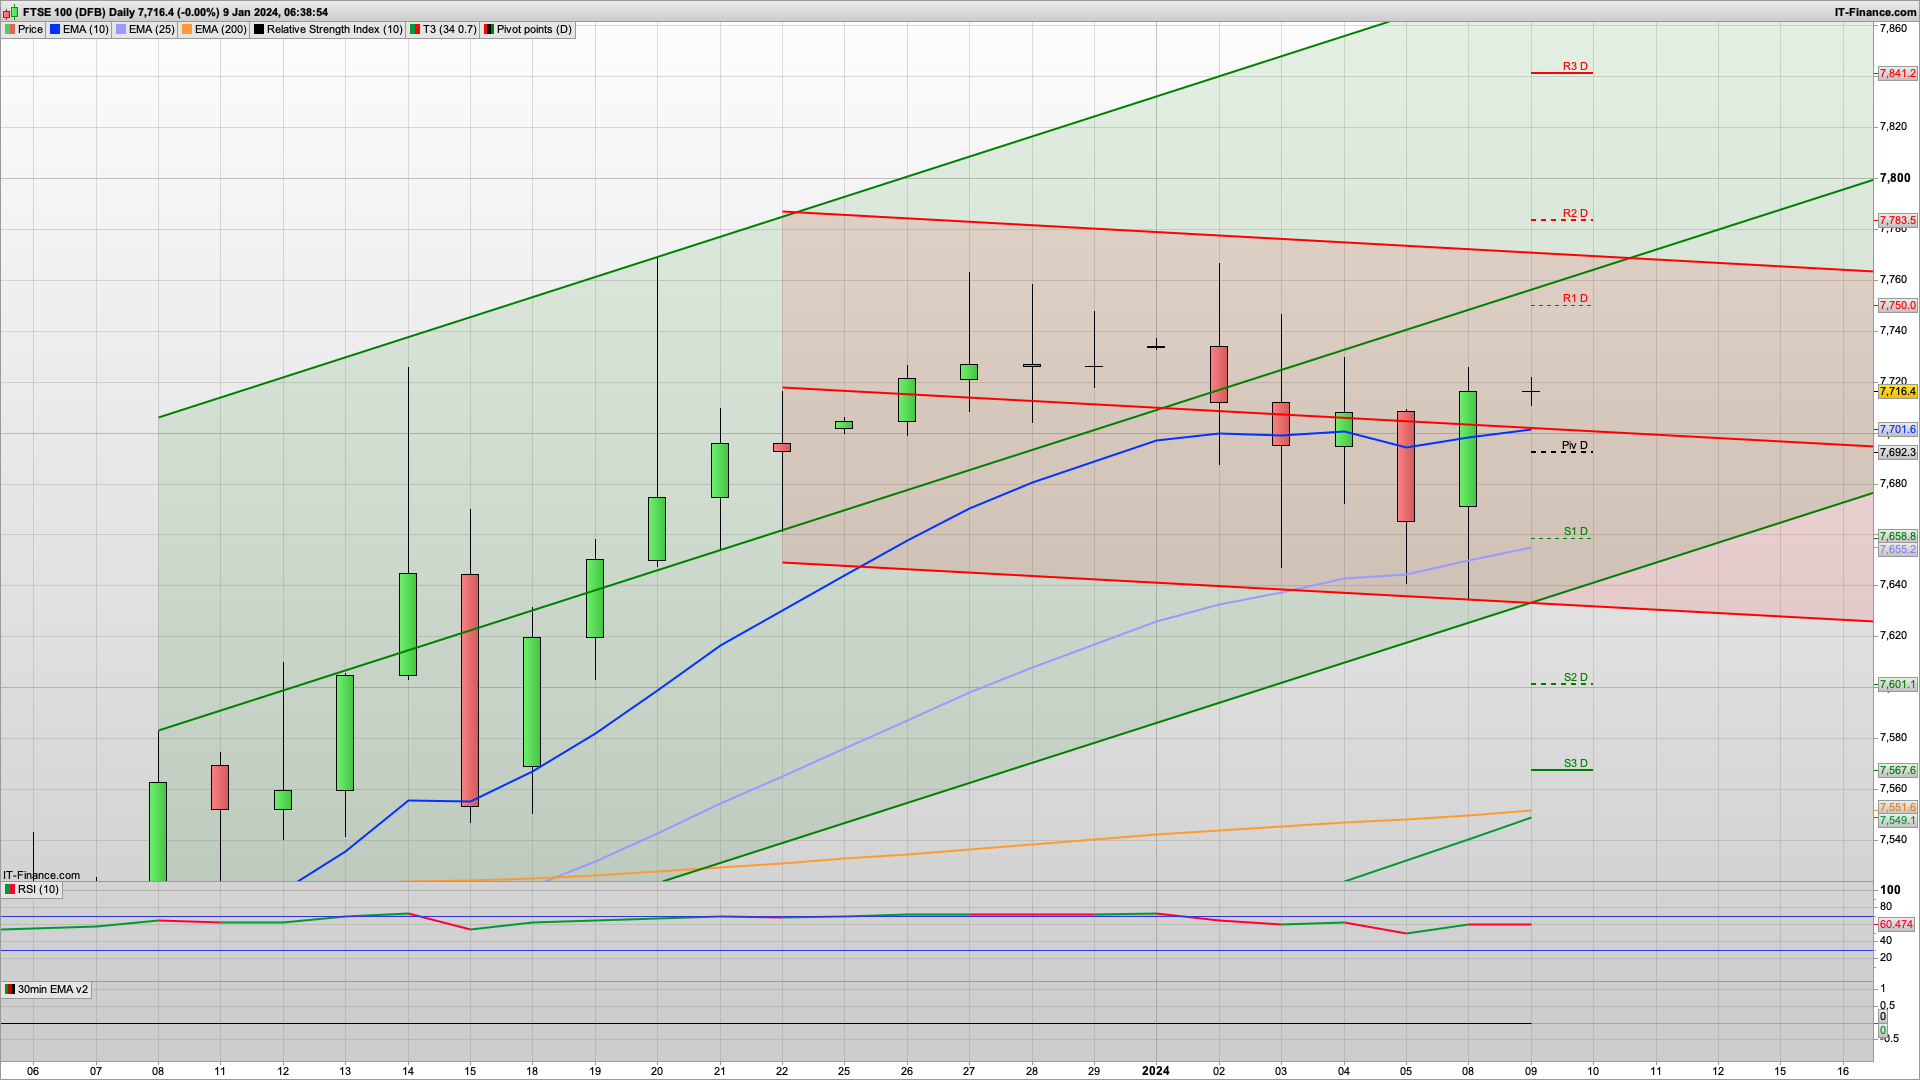Click the R3 D pivot label
The image size is (1920, 1080).
click(x=1575, y=66)
